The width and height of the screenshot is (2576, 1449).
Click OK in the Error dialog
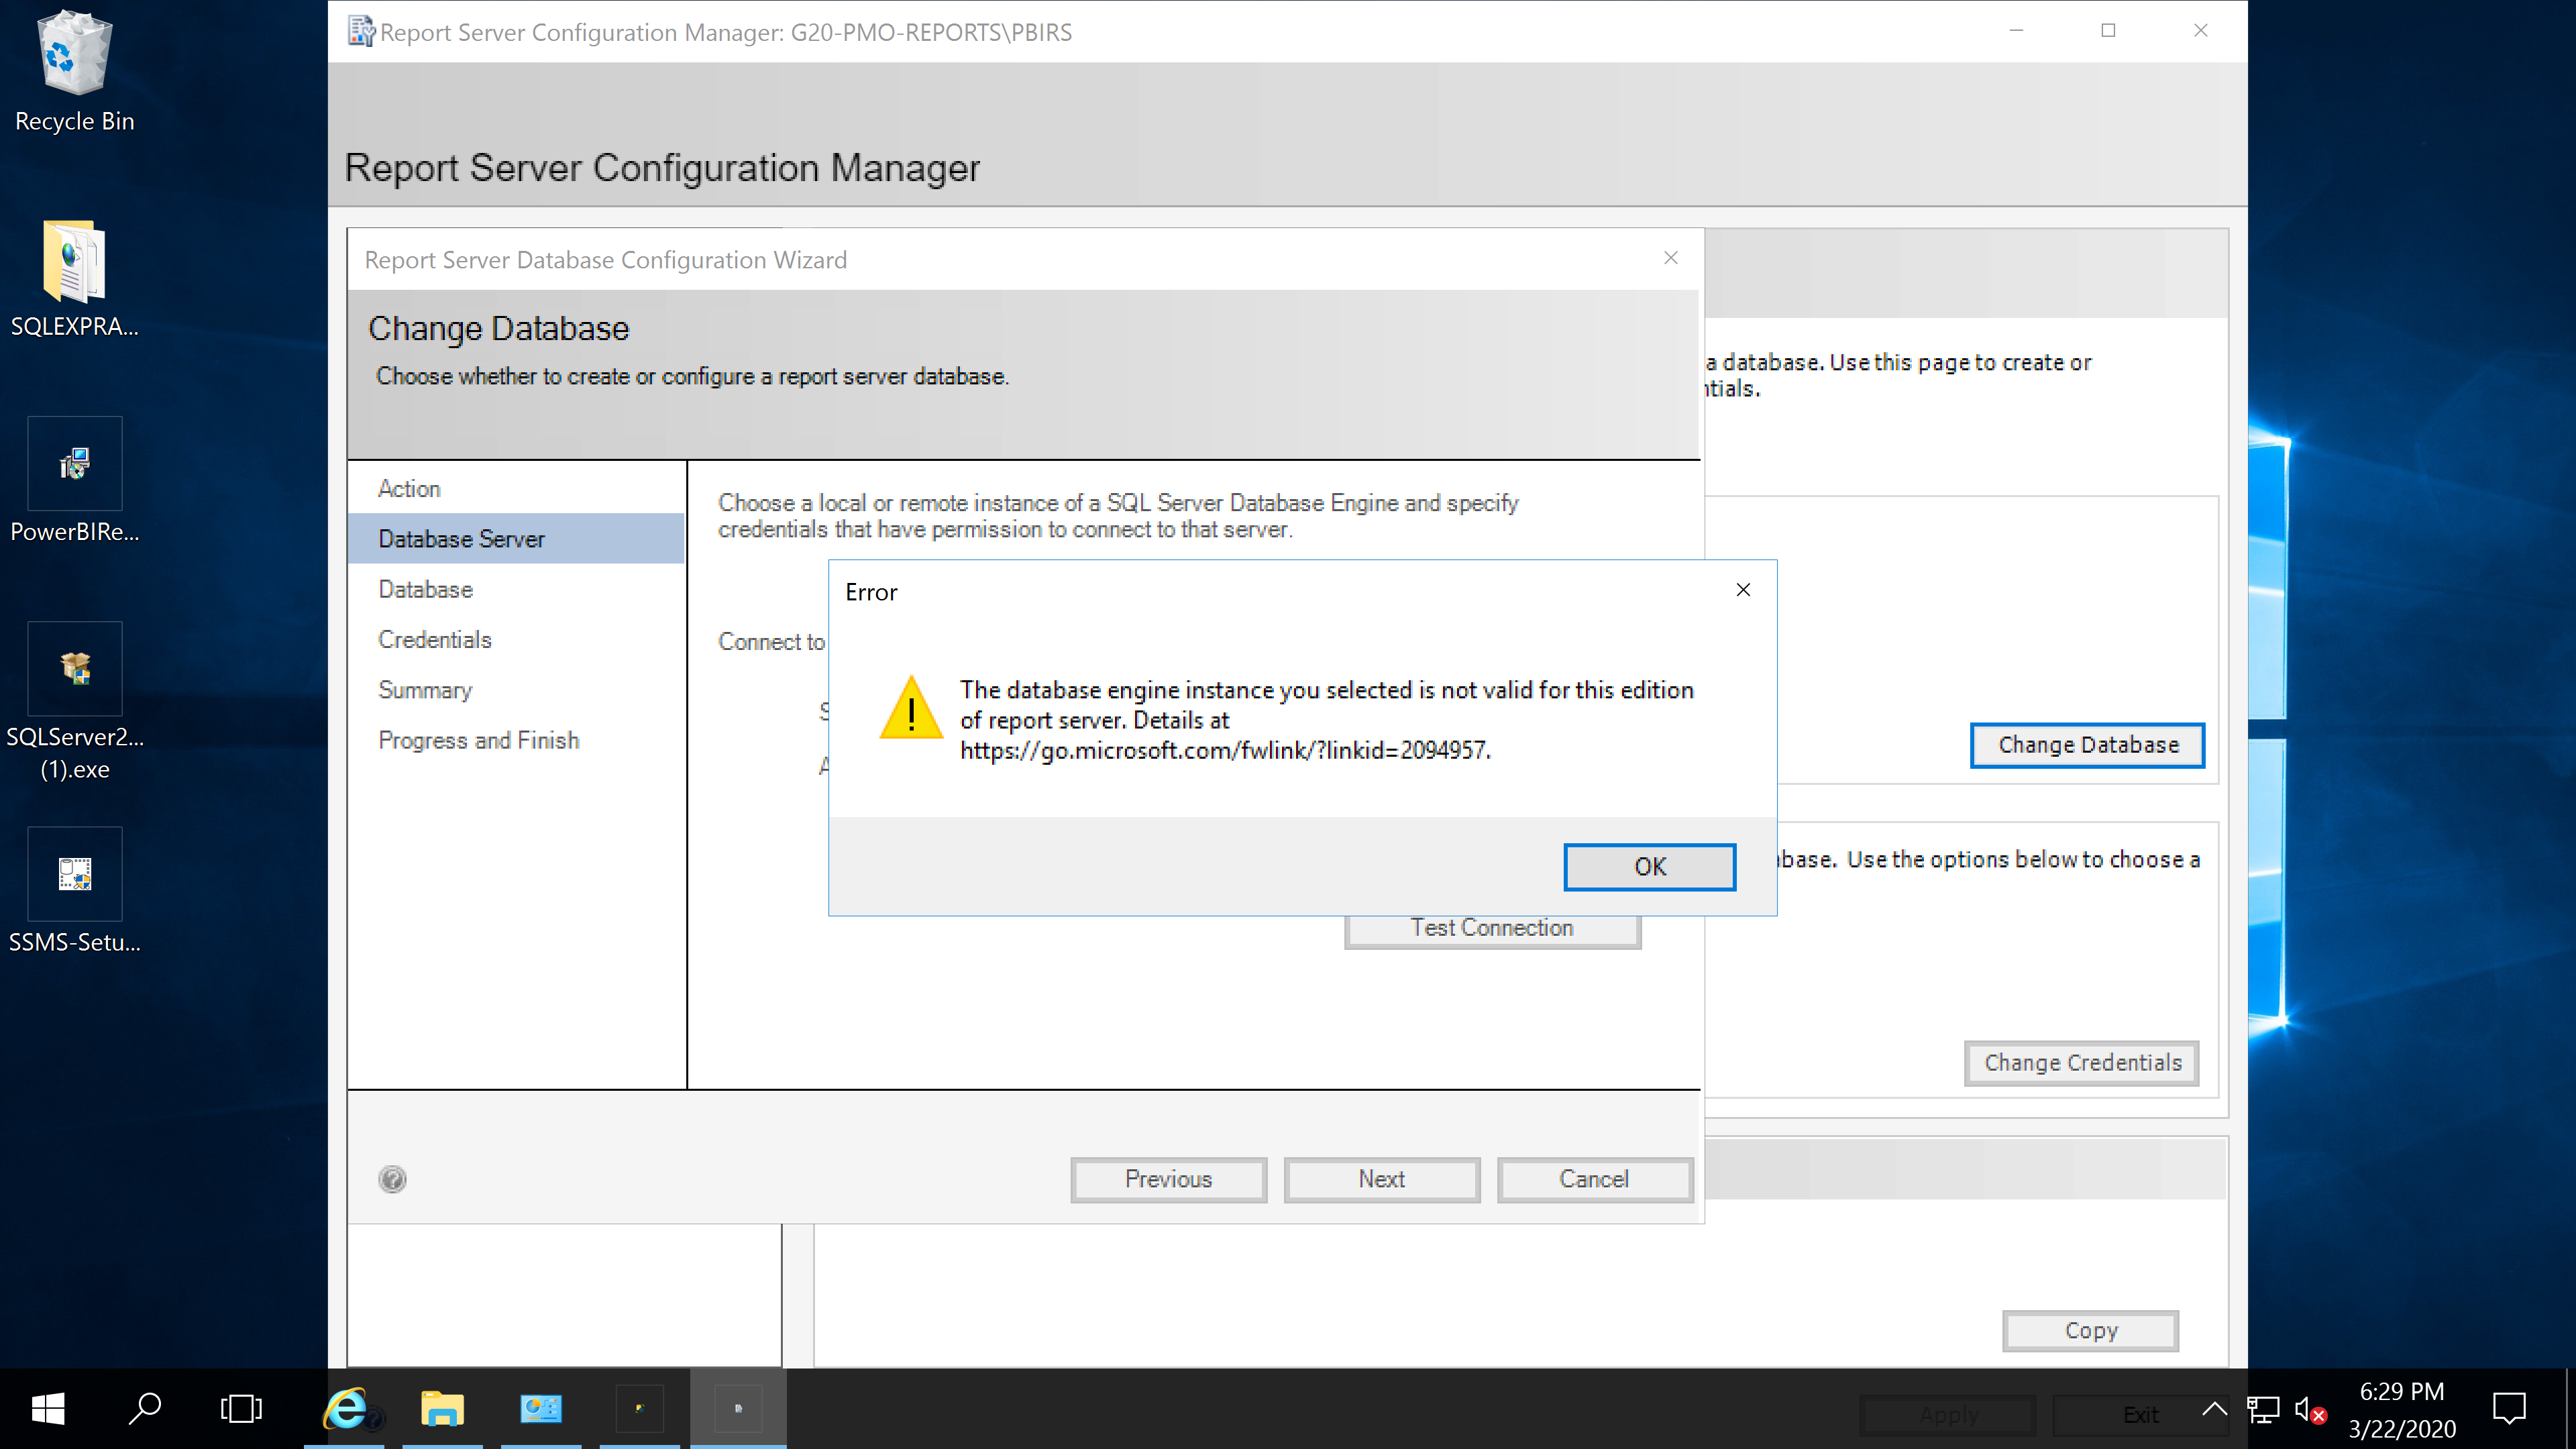click(x=1649, y=866)
